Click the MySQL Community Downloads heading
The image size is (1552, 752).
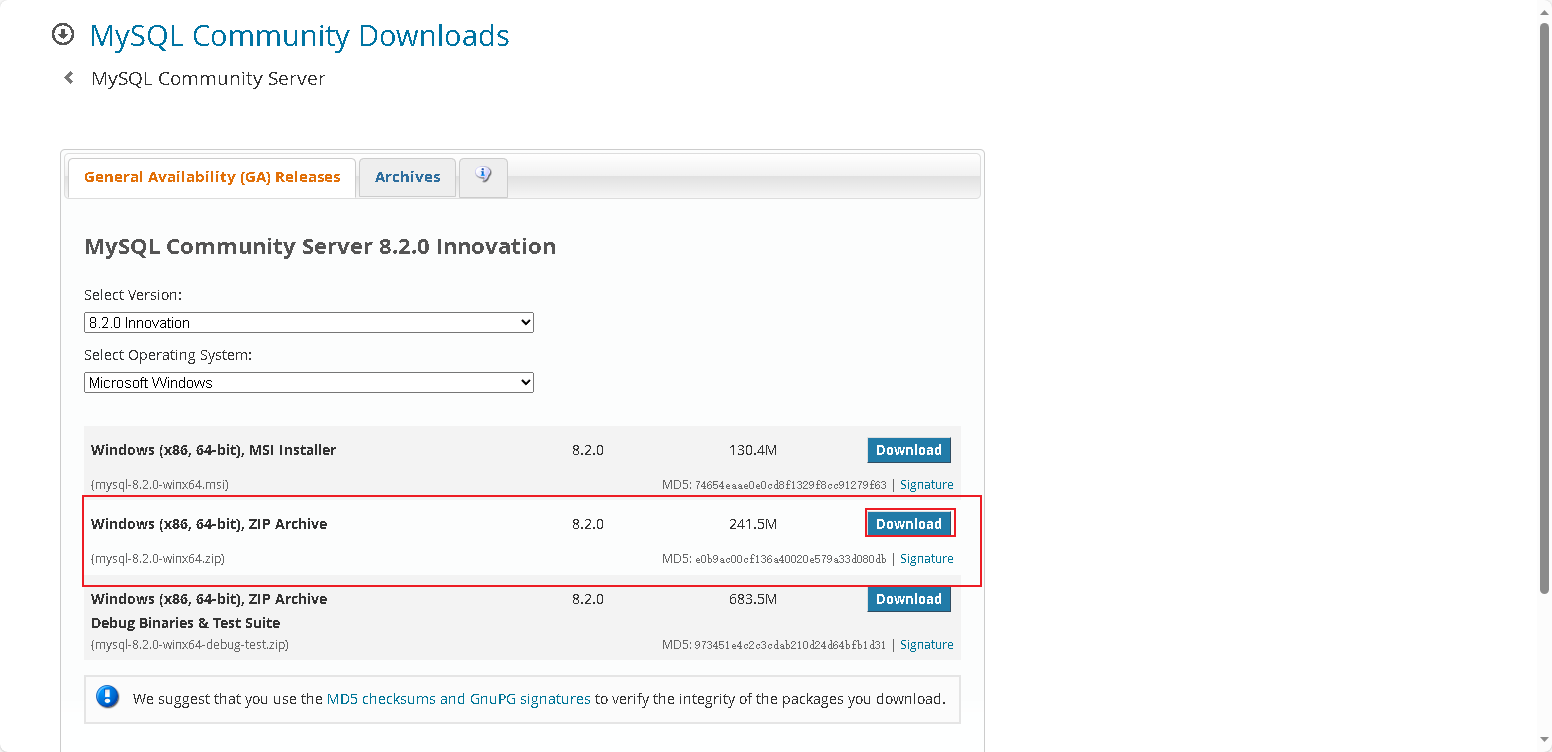[x=299, y=36]
